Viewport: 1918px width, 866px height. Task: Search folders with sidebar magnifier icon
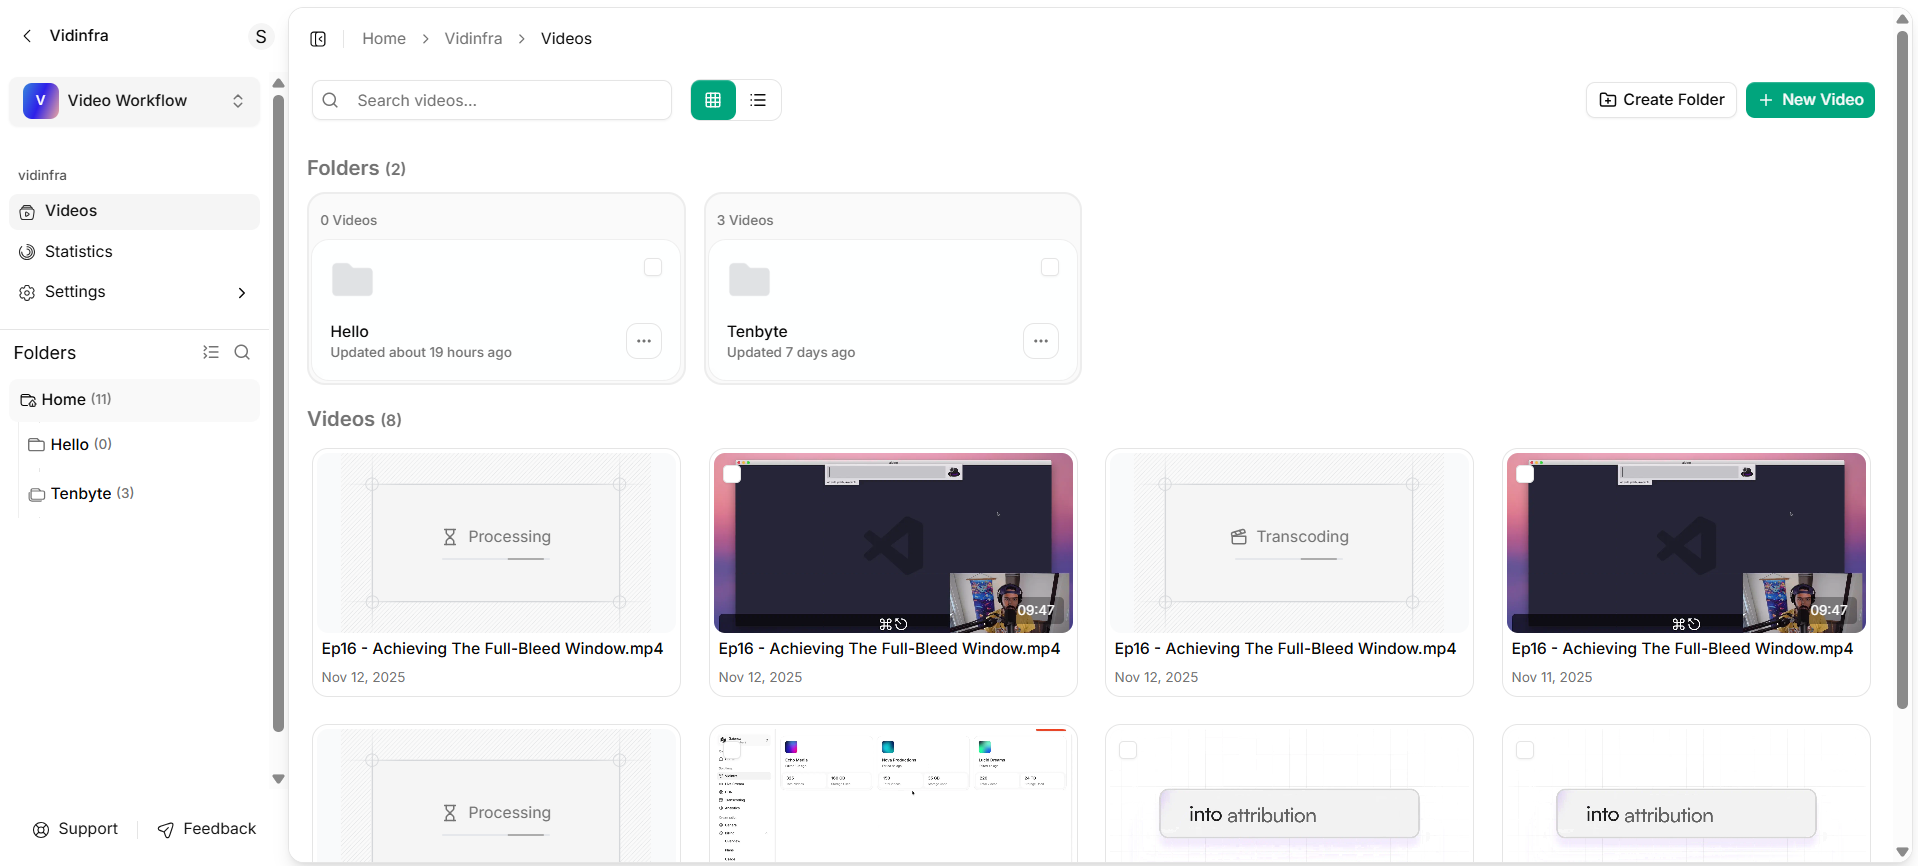242,352
